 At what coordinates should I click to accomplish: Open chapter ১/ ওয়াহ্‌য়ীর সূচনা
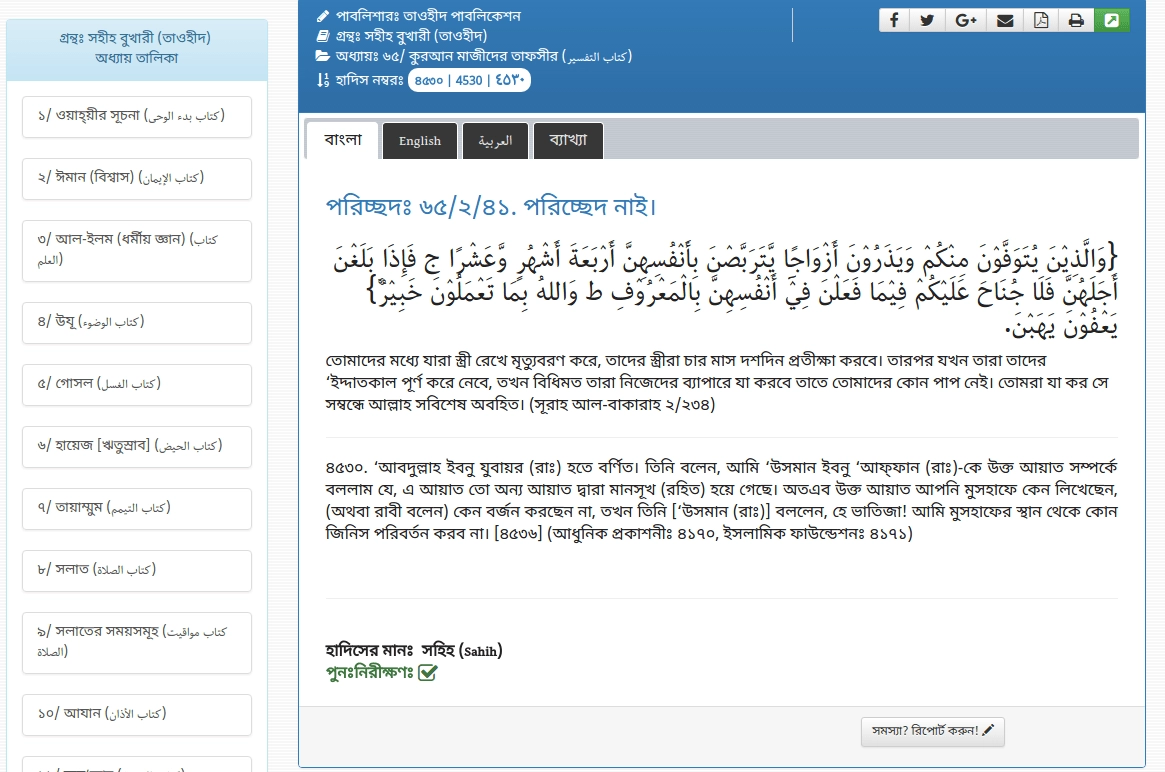pos(136,117)
